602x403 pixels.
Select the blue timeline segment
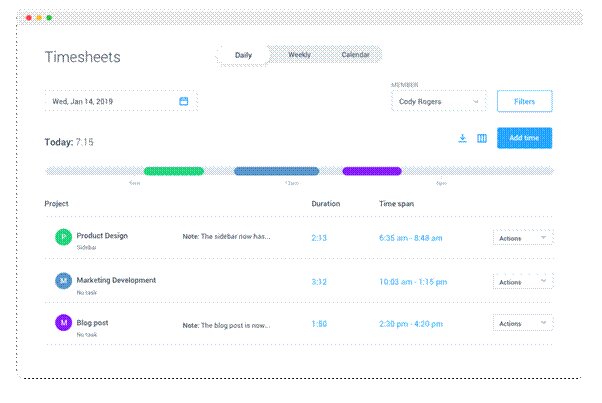pyautogui.click(x=276, y=171)
